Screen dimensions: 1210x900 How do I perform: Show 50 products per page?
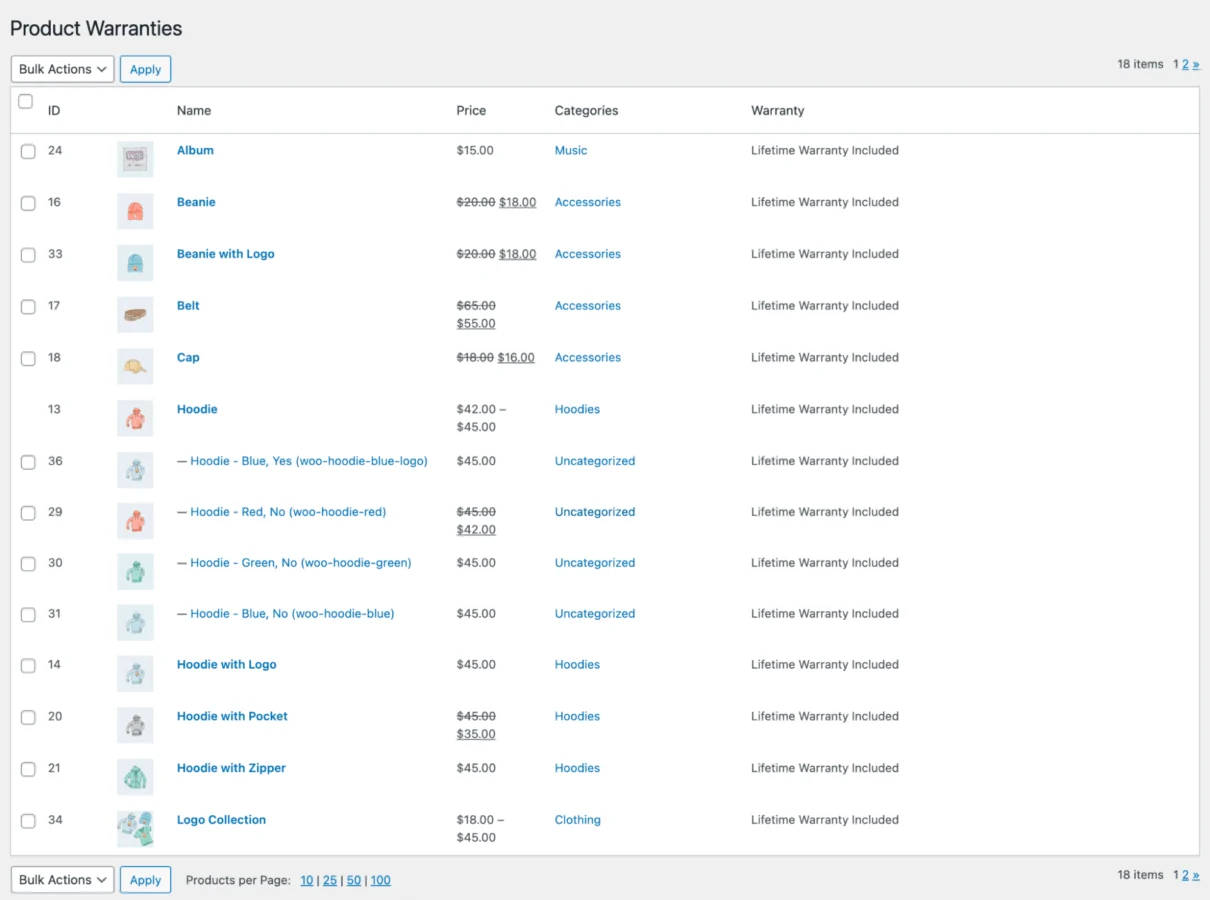(354, 881)
